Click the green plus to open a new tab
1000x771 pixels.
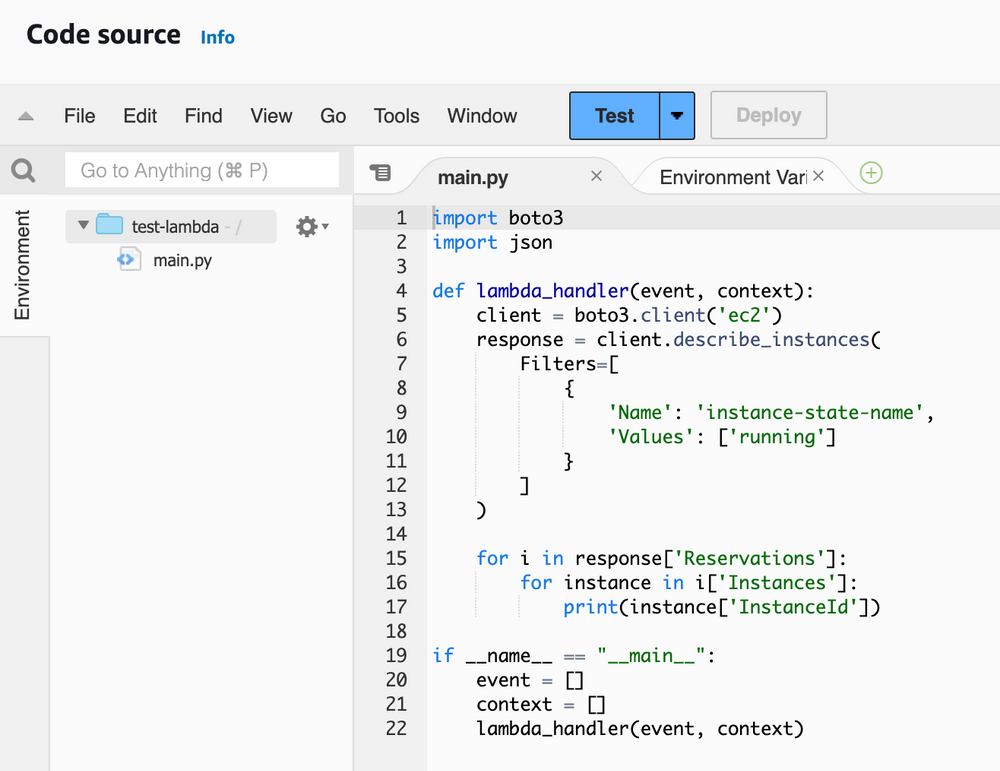pyautogui.click(x=870, y=173)
